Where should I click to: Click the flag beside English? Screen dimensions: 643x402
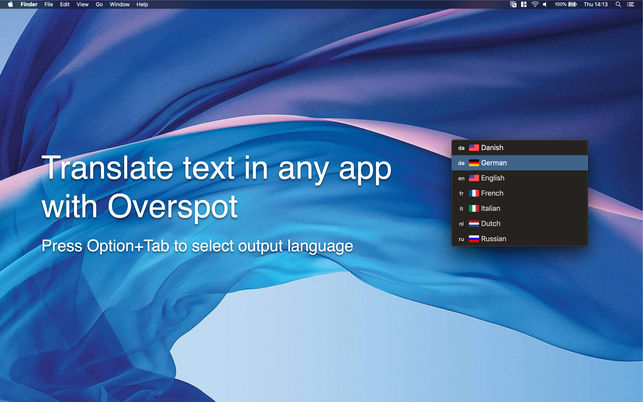(474, 178)
